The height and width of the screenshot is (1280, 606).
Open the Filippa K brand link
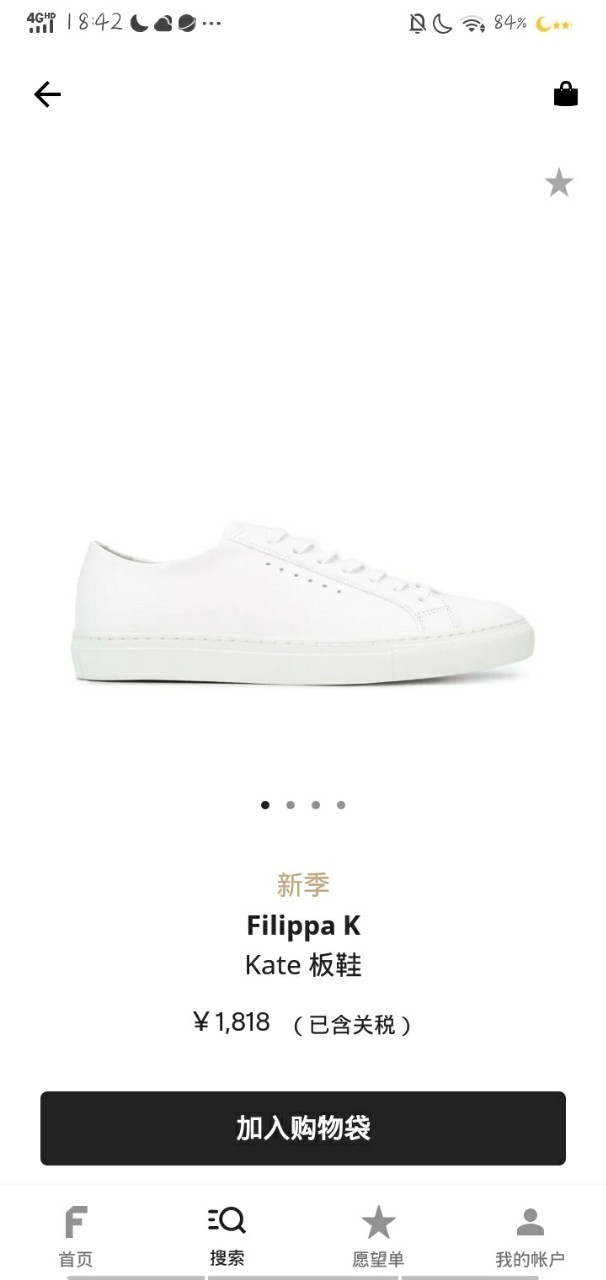click(303, 925)
